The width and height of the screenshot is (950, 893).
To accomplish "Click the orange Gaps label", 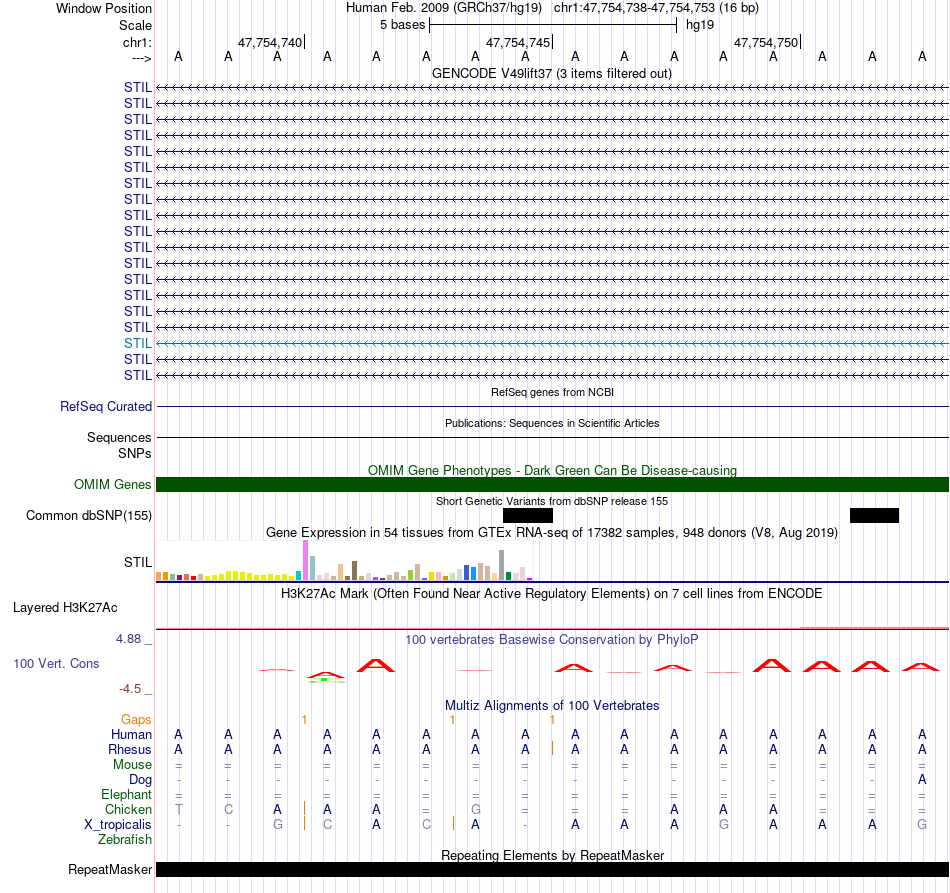I will (136, 719).
